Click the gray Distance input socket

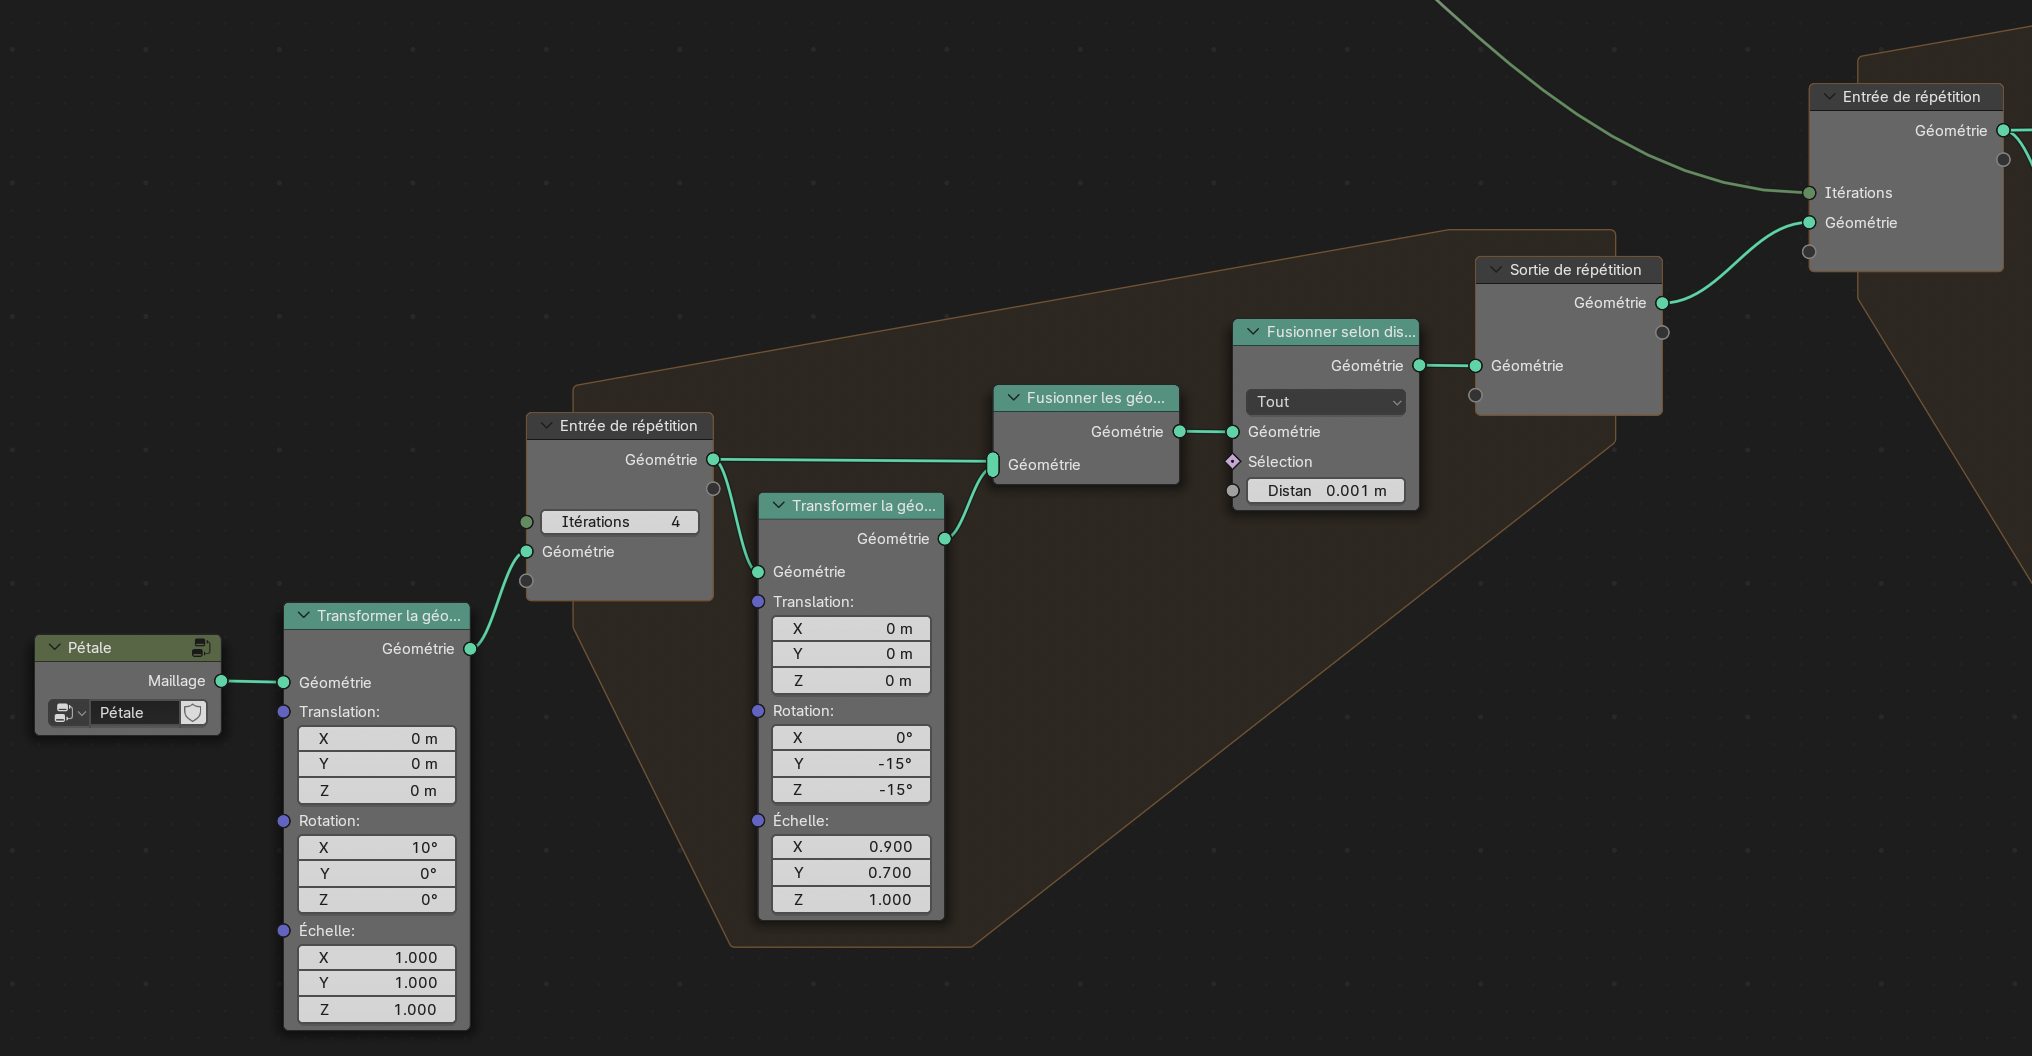coord(1233,491)
